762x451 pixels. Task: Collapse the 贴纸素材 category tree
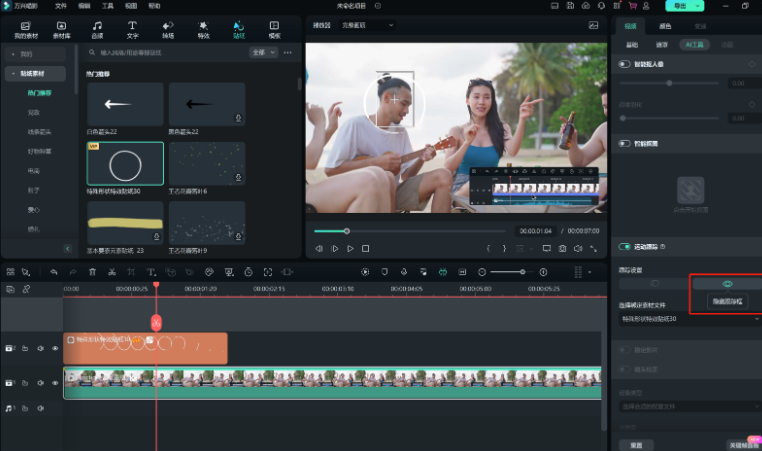(11, 73)
